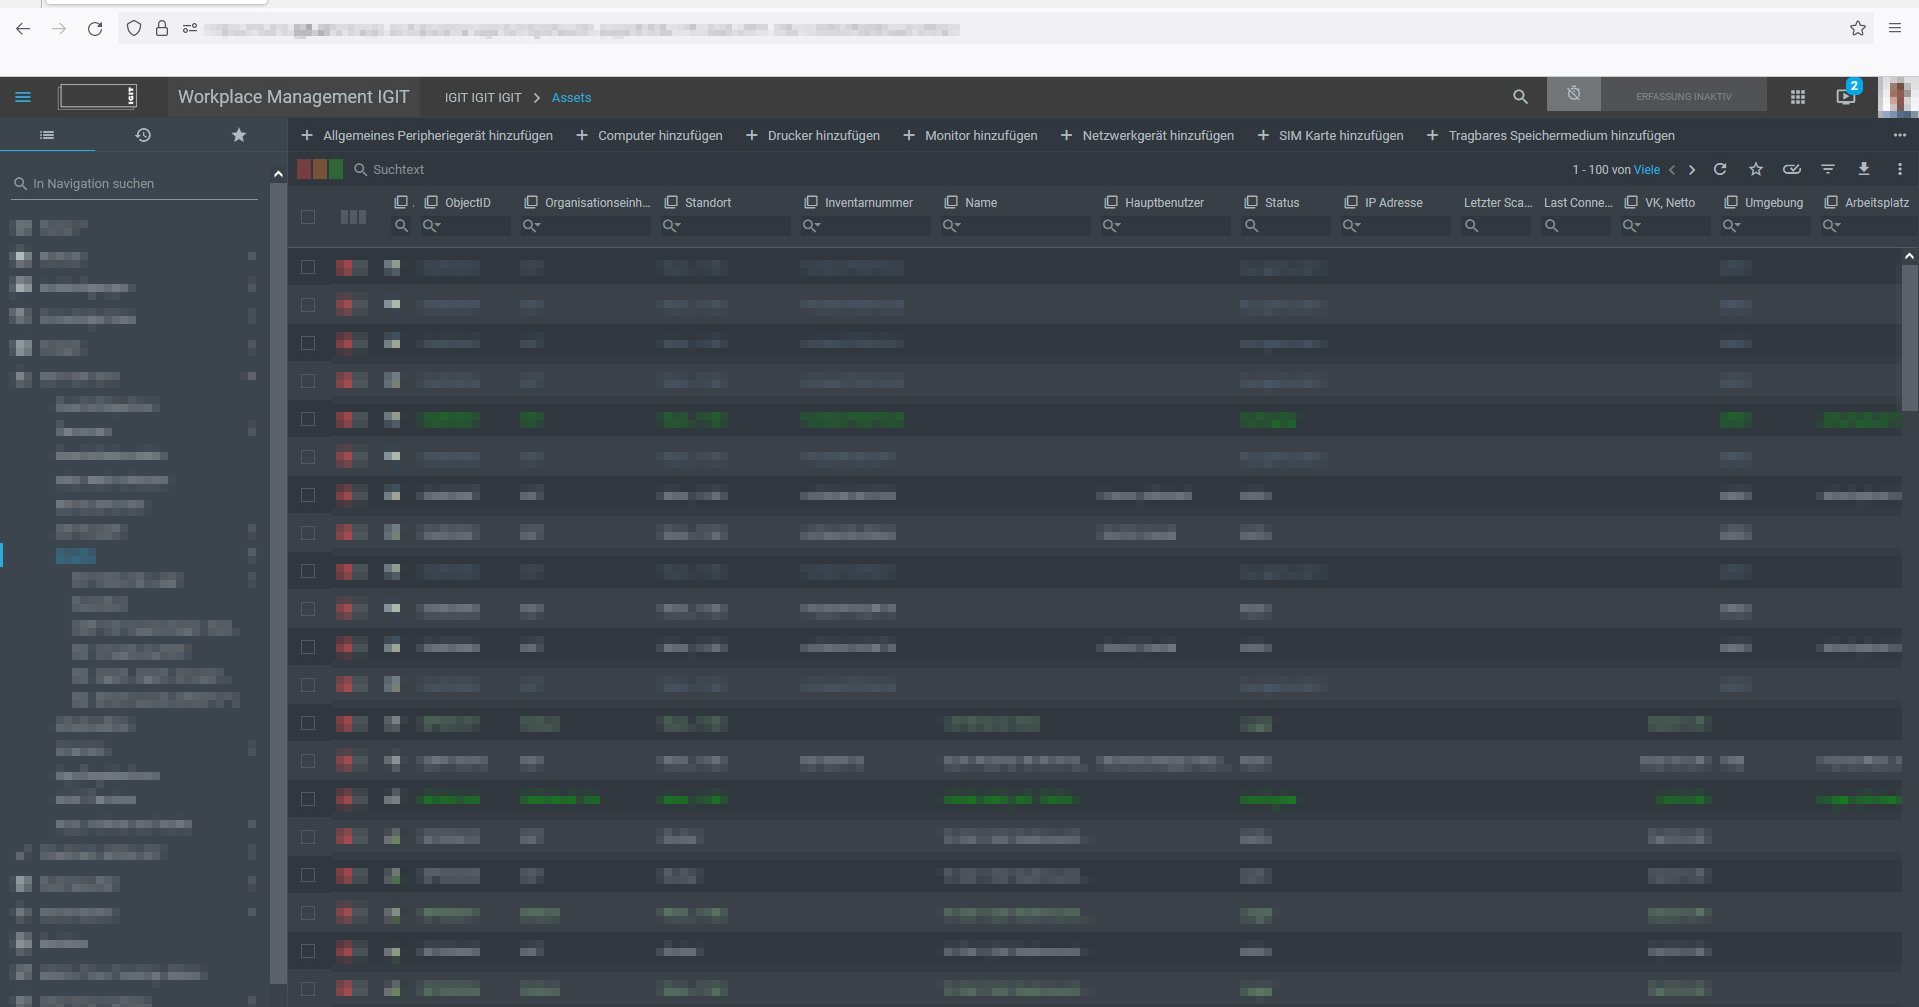Download the asset list
Screen dimensions: 1919x1007
pos(1864,169)
